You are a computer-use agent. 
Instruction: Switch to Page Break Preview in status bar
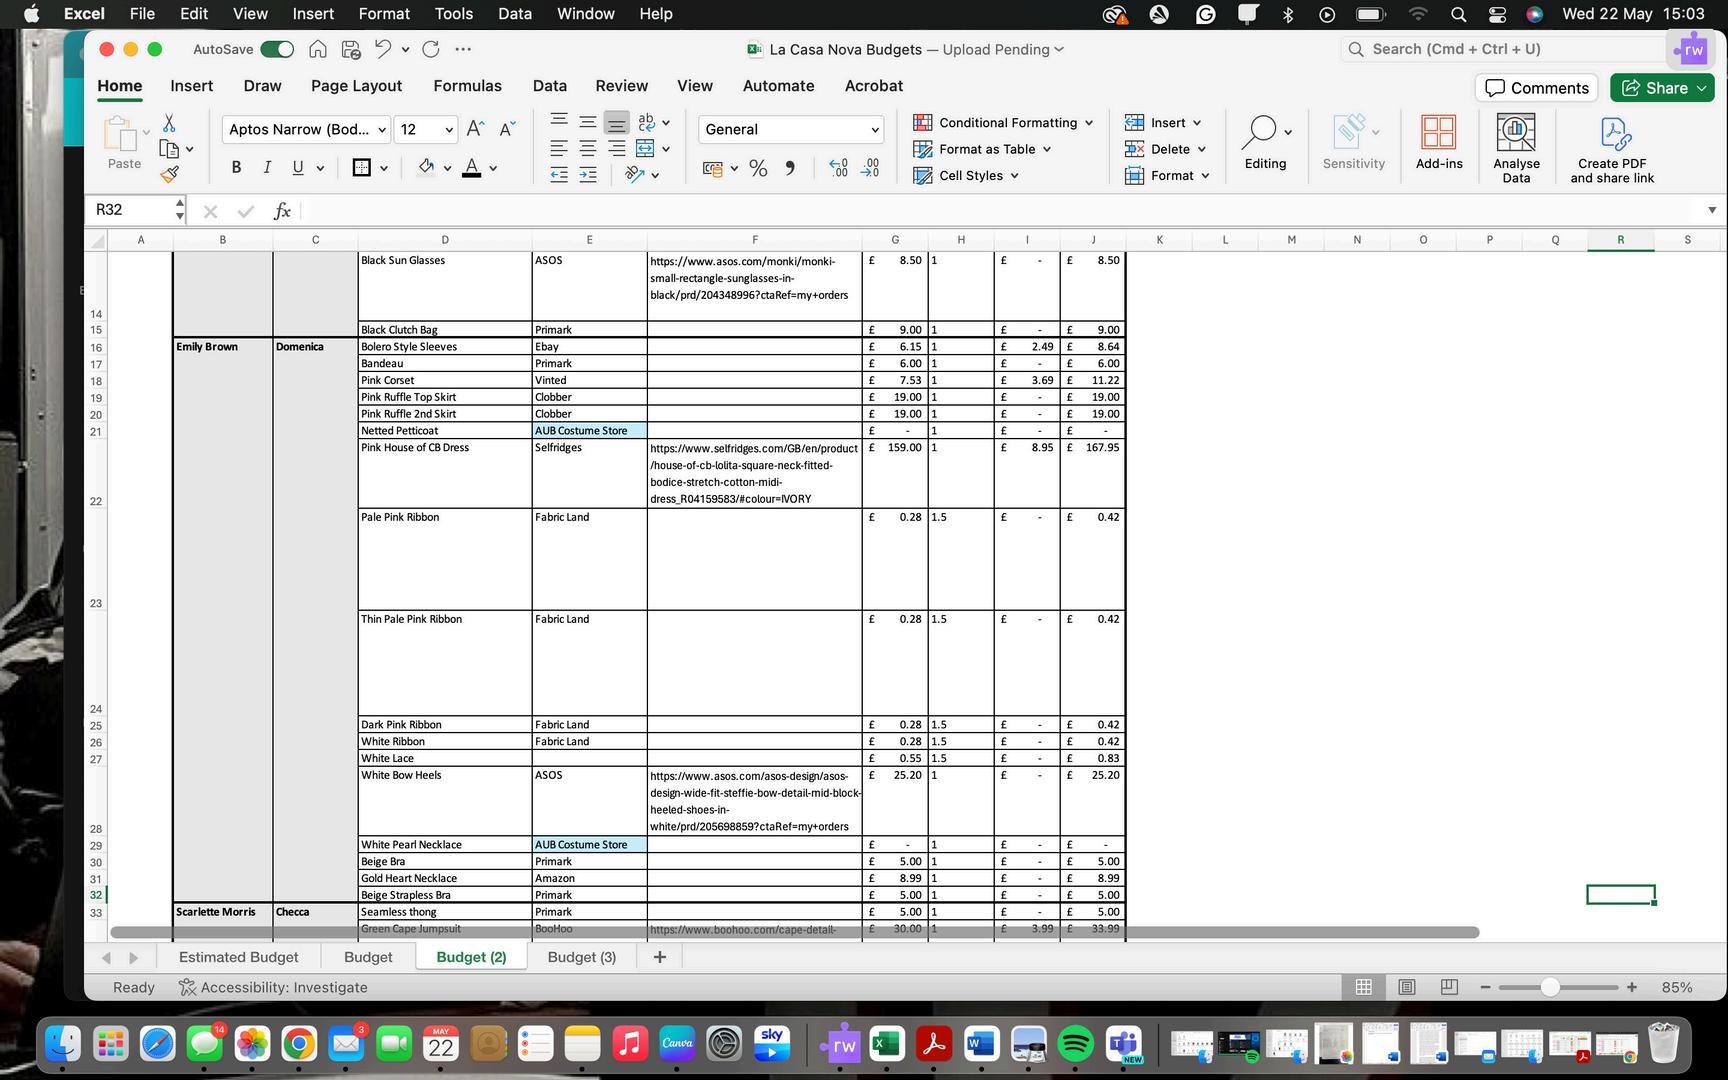[x=1449, y=987]
